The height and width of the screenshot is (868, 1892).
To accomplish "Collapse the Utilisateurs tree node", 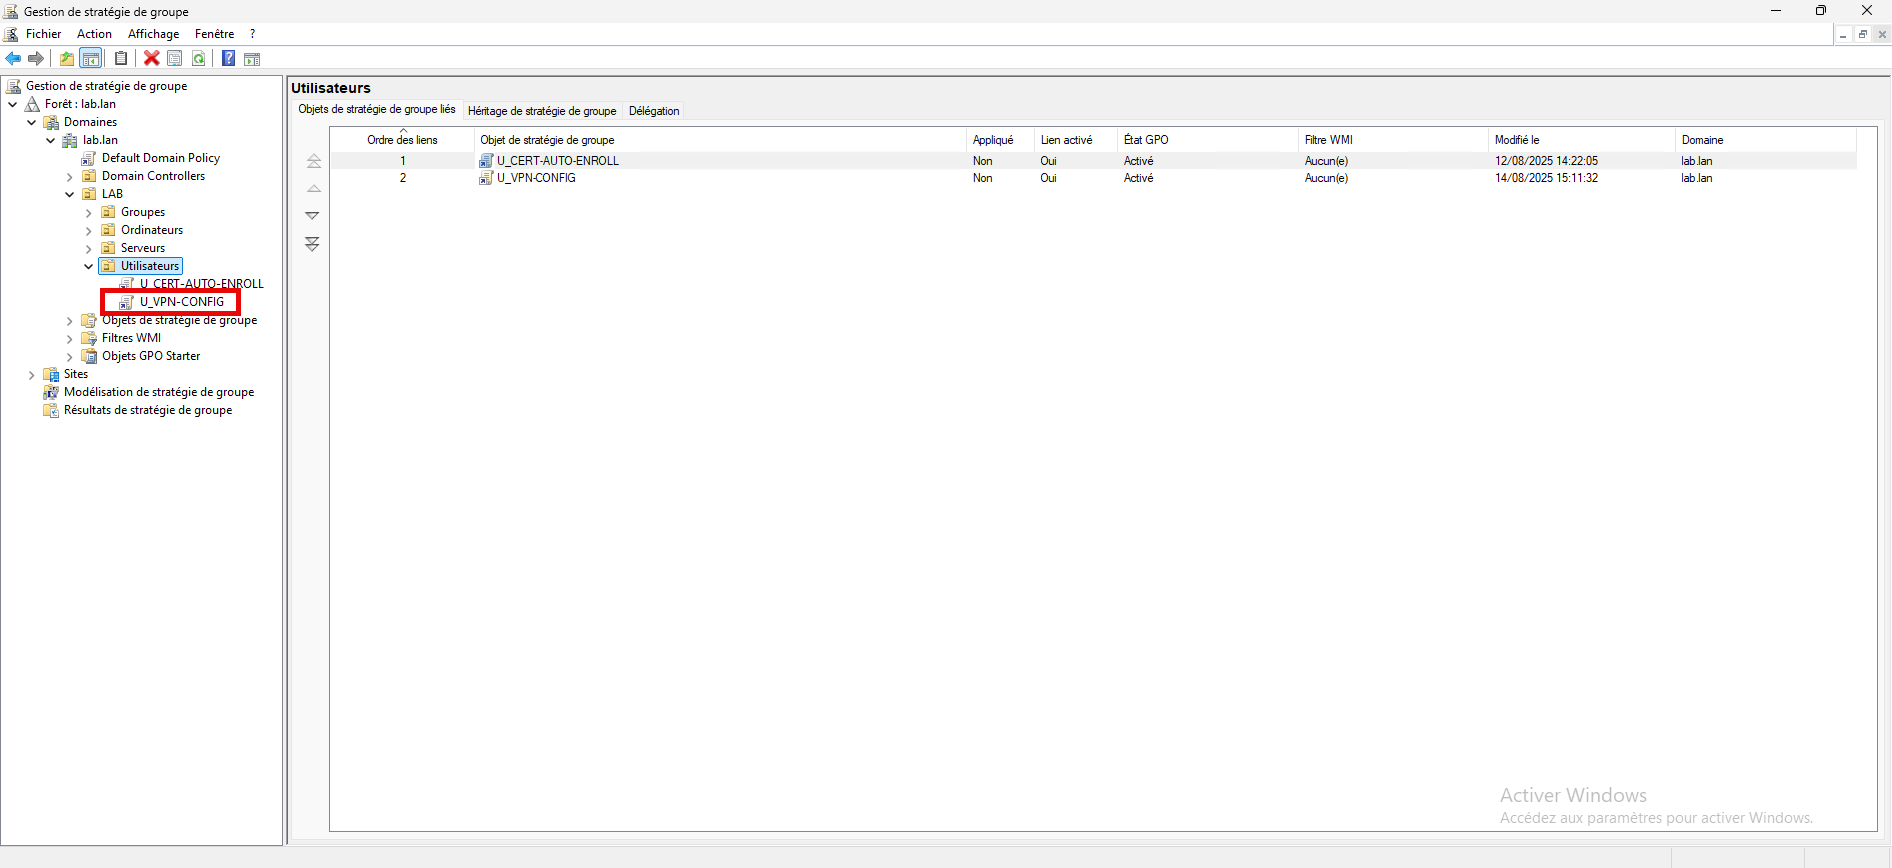I will (89, 267).
